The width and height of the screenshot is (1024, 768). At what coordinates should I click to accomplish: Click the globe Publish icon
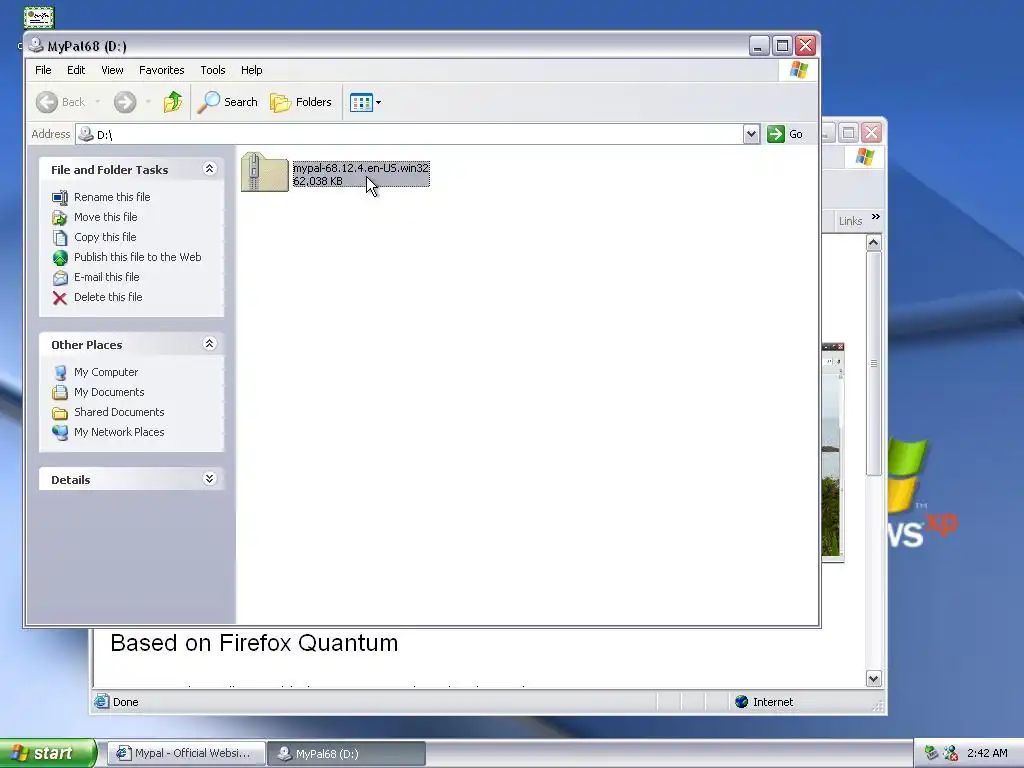pos(59,257)
